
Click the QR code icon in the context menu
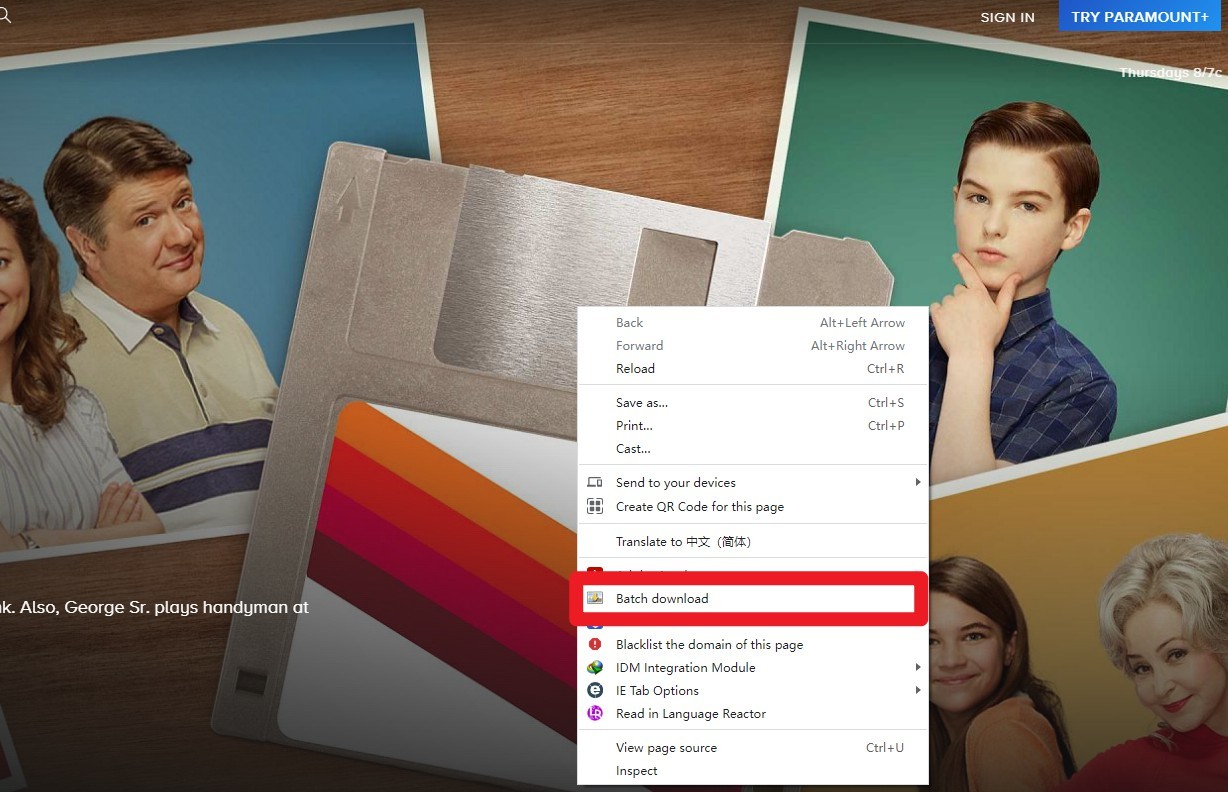[x=595, y=506]
